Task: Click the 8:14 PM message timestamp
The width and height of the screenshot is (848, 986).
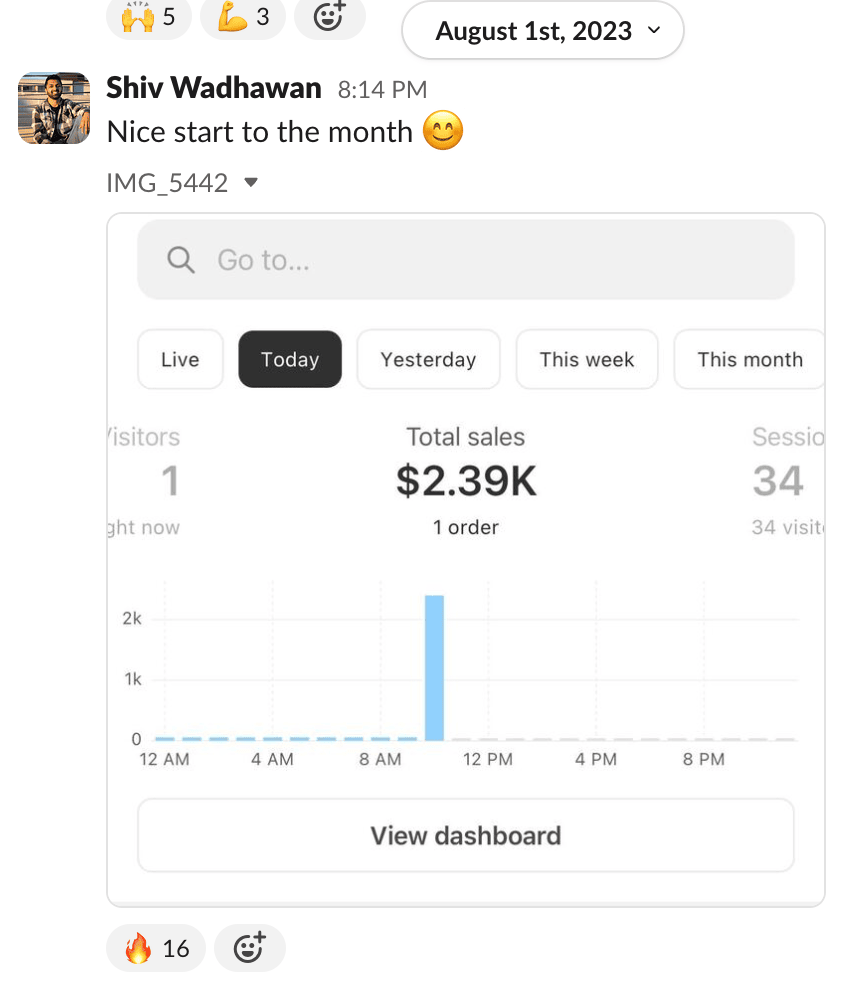Action: coord(382,90)
